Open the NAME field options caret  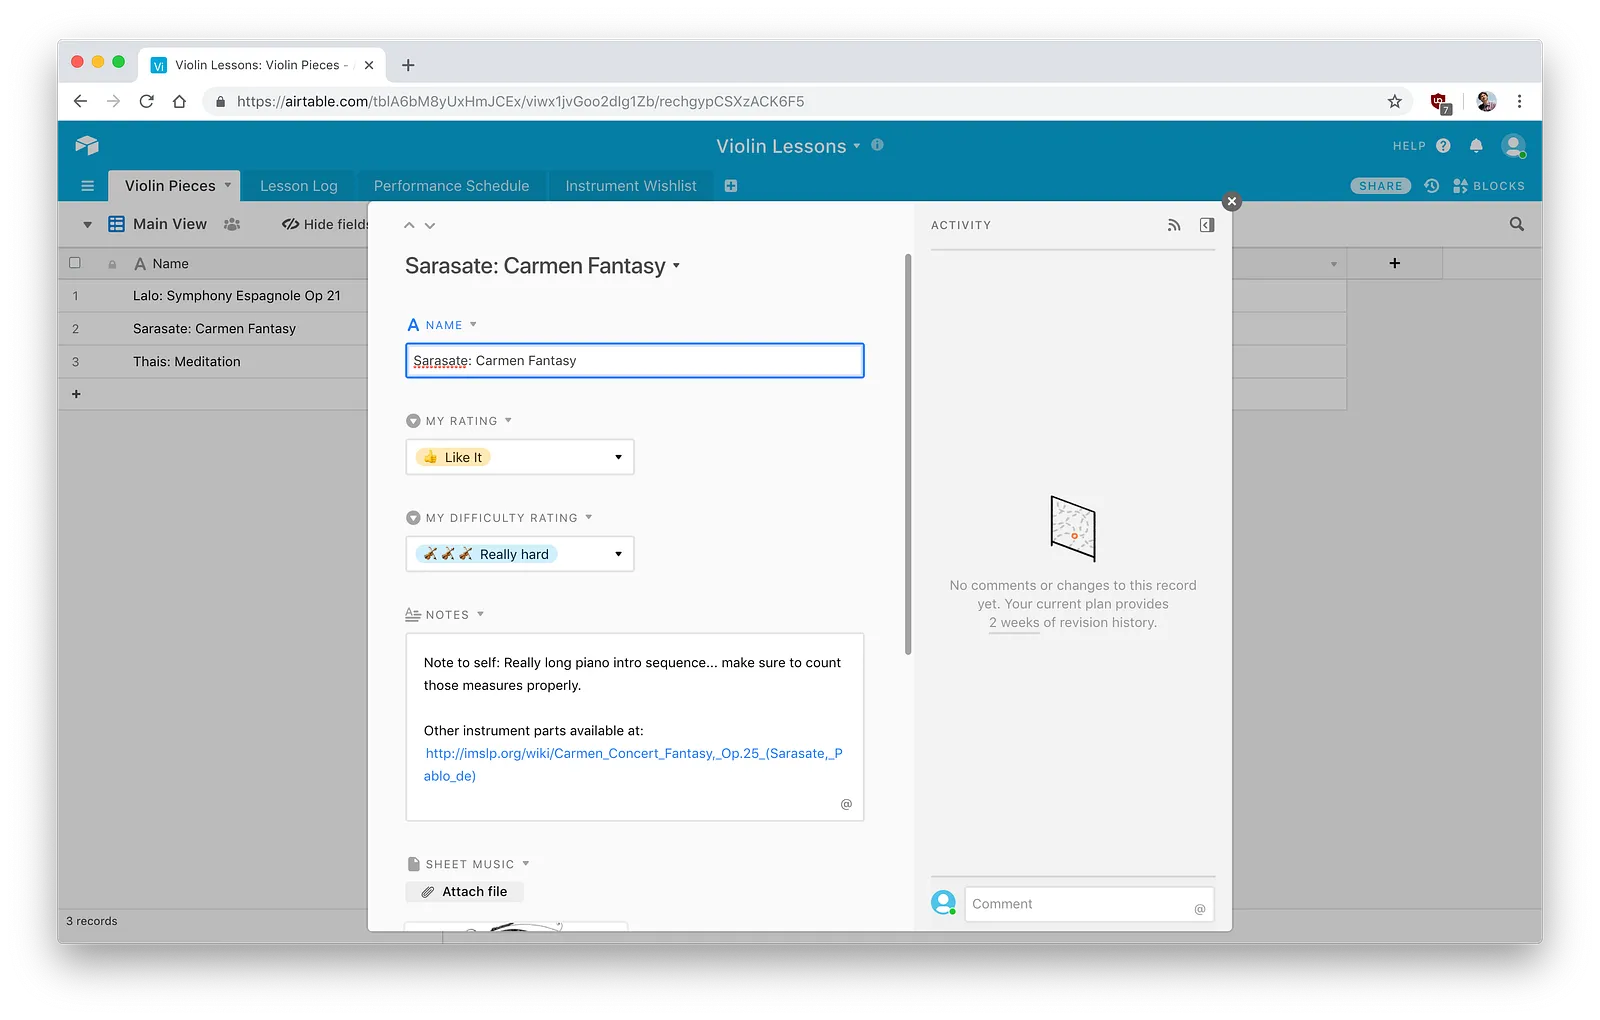coord(473,325)
